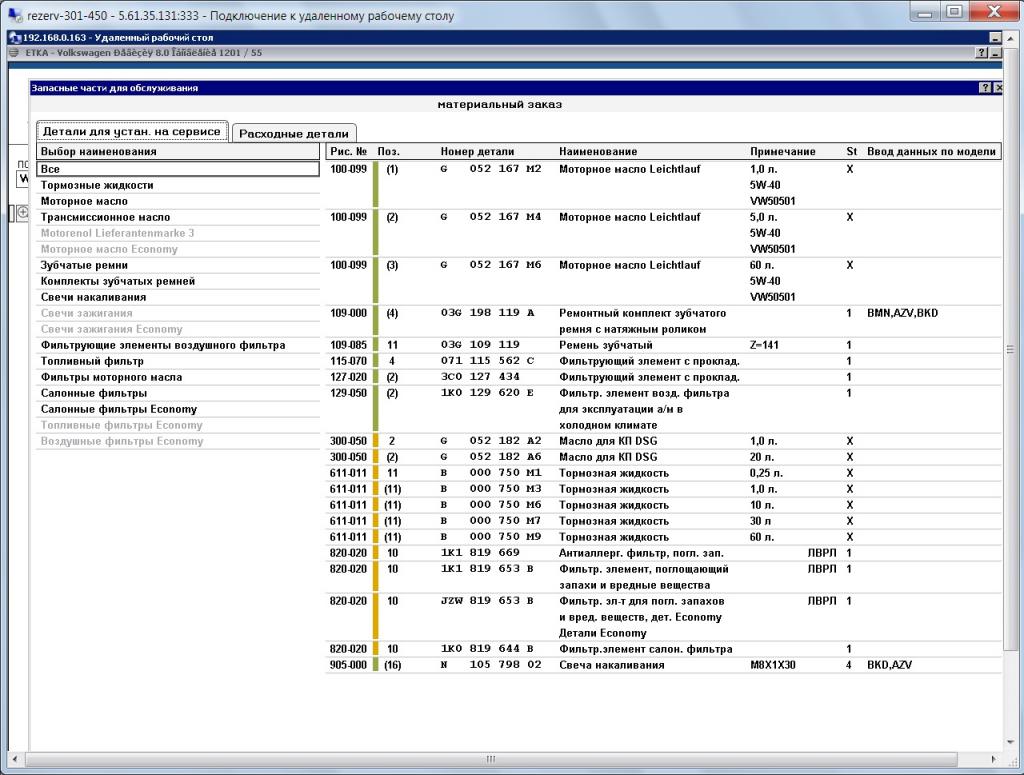Select 'Зубчатые ремни' category
The width and height of the screenshot is (1024, 775).
[x=178, y=265]
